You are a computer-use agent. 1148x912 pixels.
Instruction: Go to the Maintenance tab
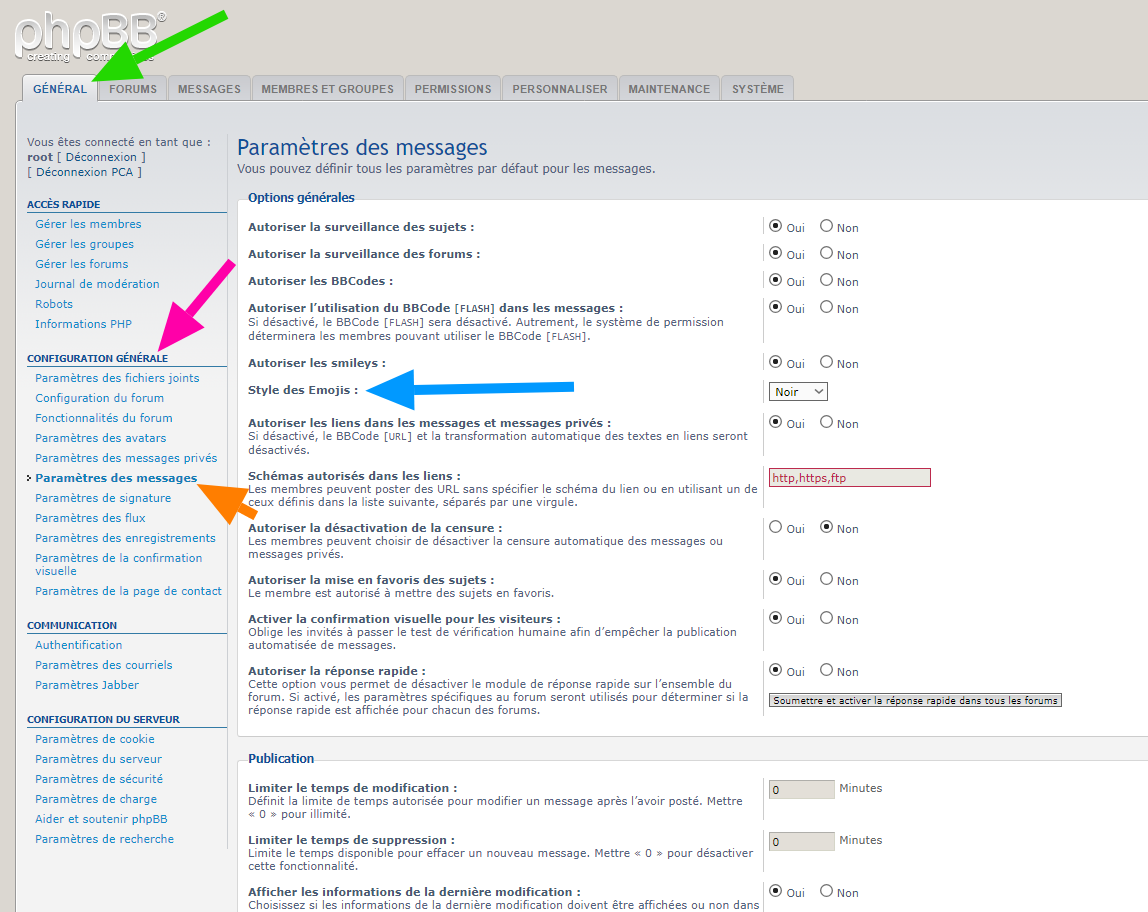pos(669,89)
